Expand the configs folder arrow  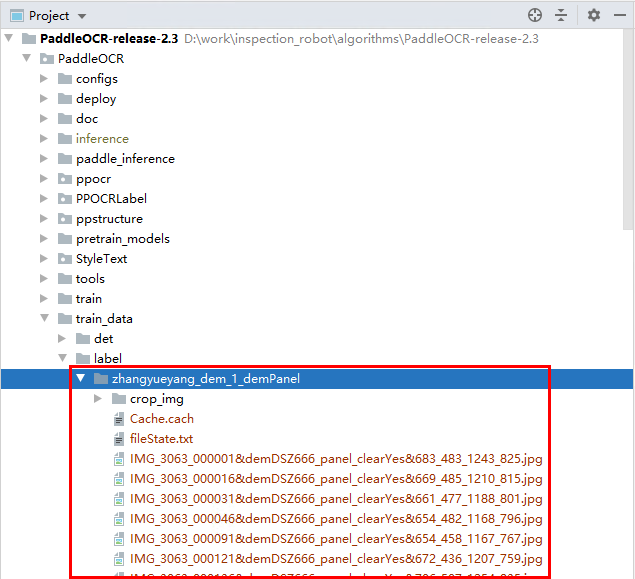(x=44, y=79)
